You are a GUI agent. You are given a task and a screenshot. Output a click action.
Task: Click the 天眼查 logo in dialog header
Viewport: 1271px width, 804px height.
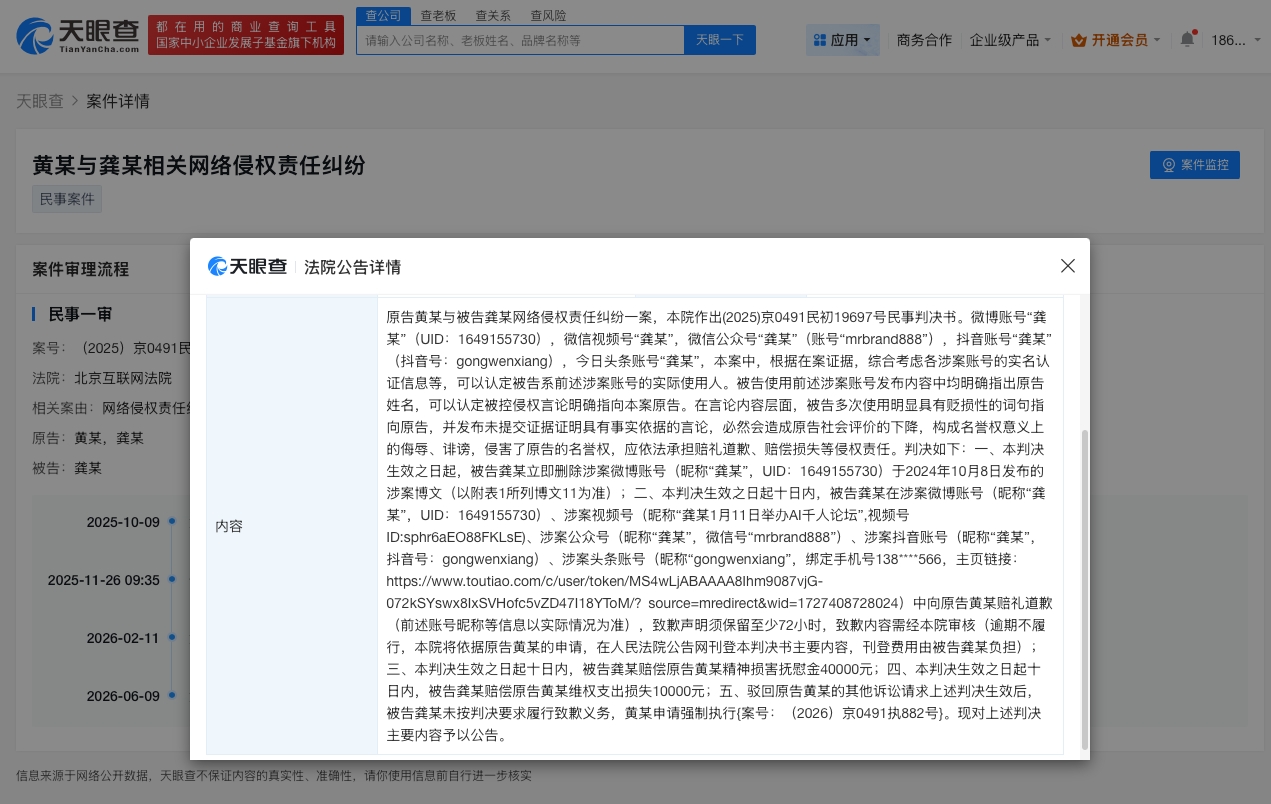click(247, 266)
